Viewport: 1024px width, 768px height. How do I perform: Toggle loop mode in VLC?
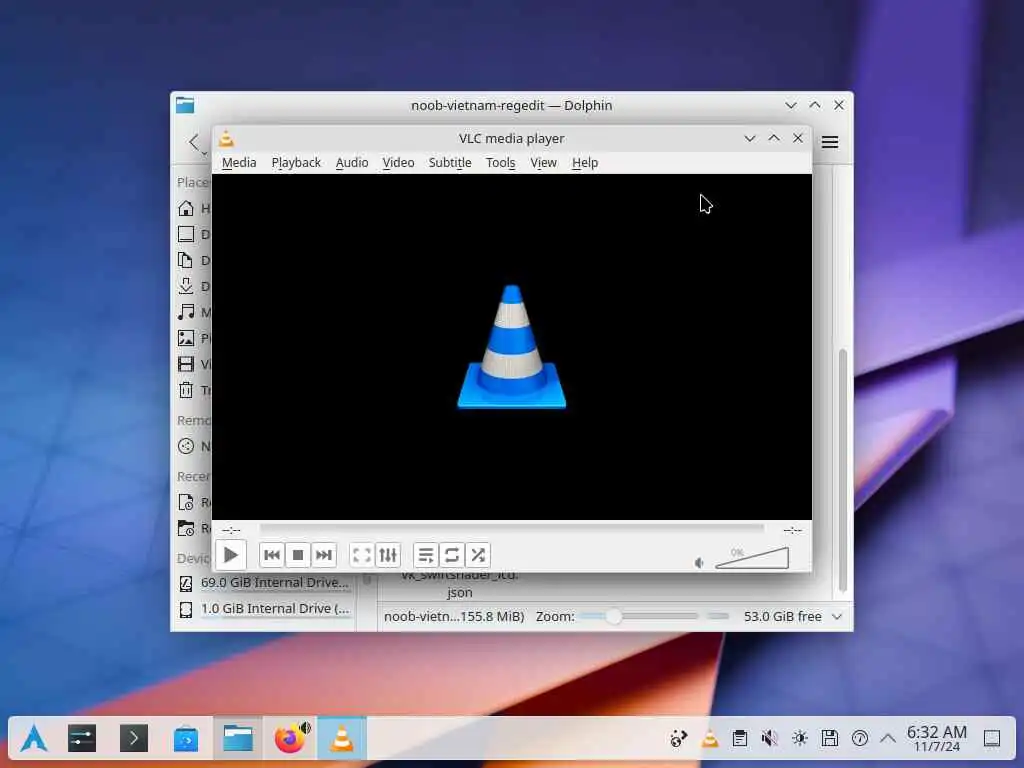click(x=452, y=555)
